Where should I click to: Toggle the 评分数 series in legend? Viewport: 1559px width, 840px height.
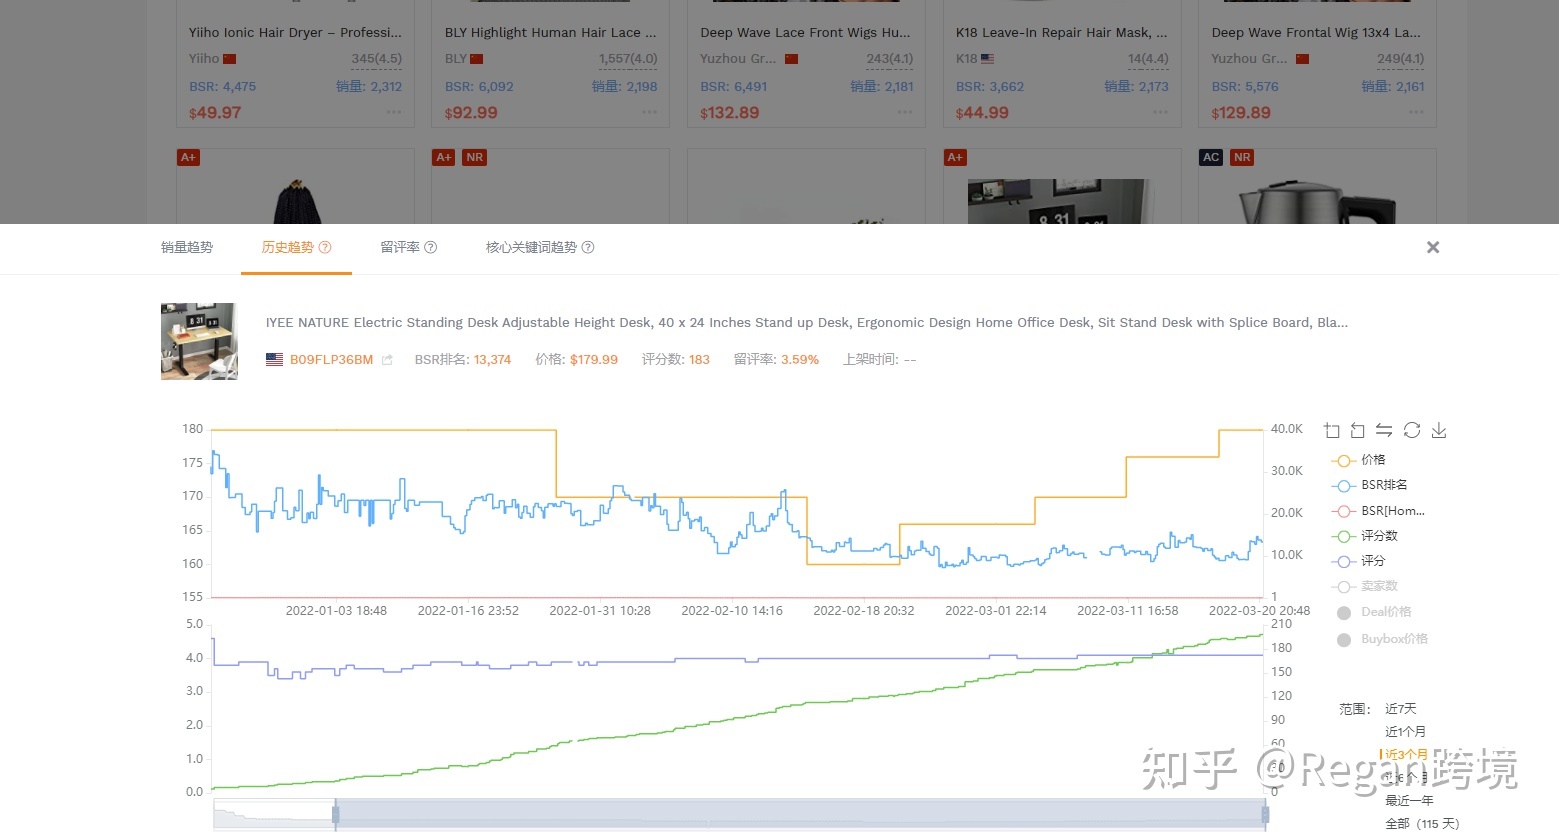[x=1365, y=536]
